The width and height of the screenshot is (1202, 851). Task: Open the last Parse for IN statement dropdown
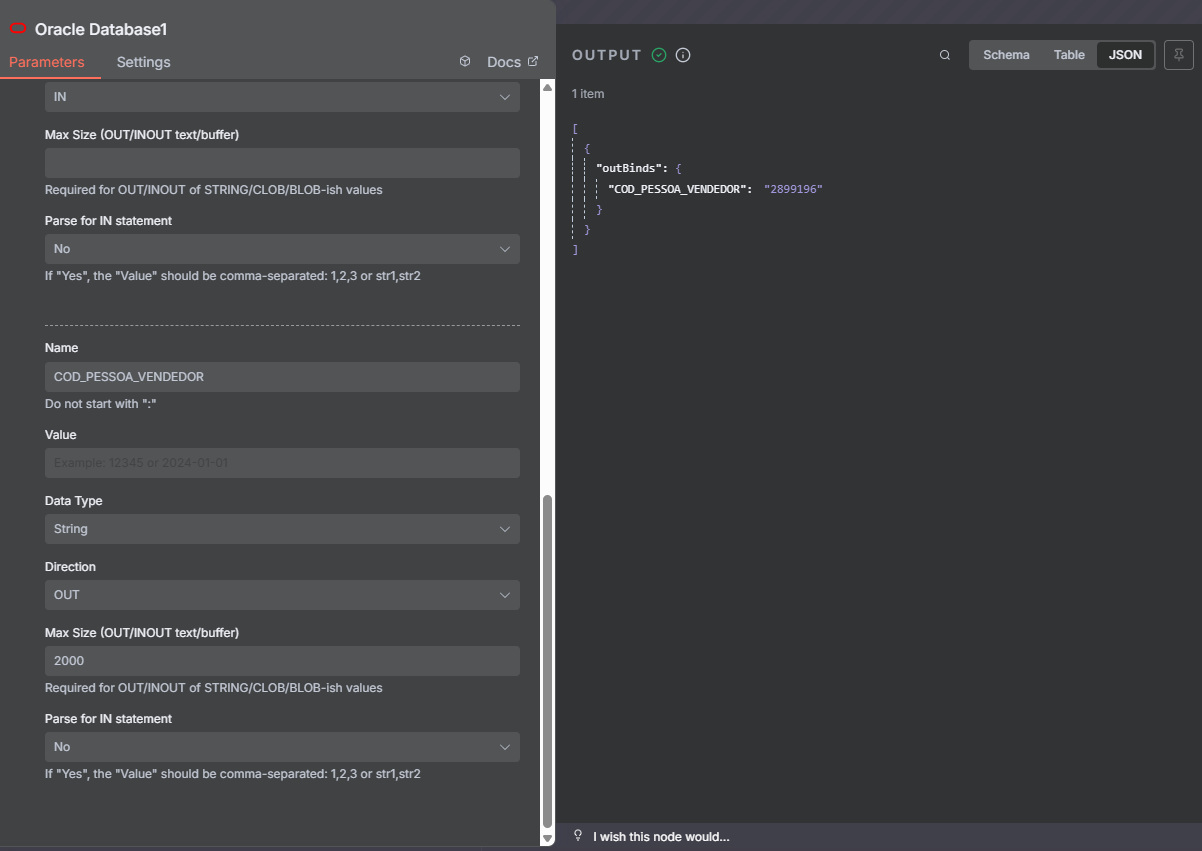tap(282, 747)
